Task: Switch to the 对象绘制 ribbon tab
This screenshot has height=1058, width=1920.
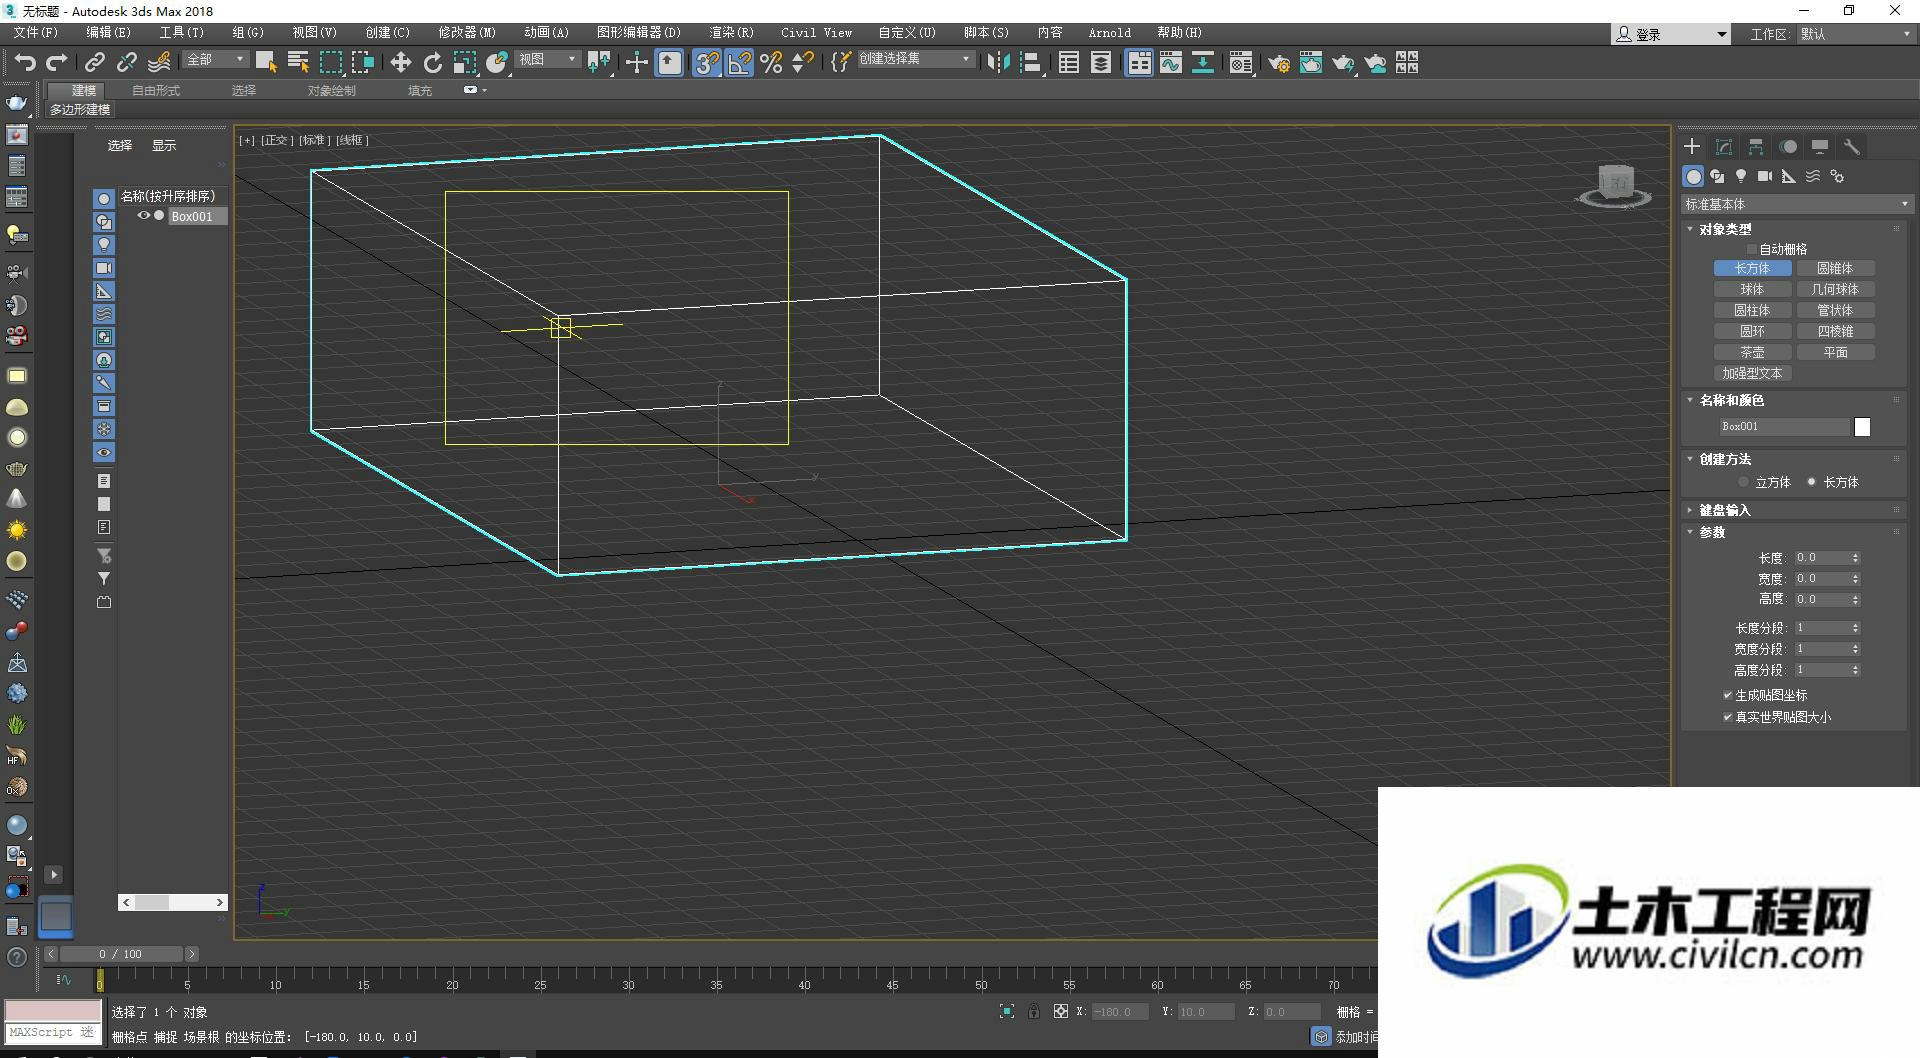Action: tap(332, 90)
